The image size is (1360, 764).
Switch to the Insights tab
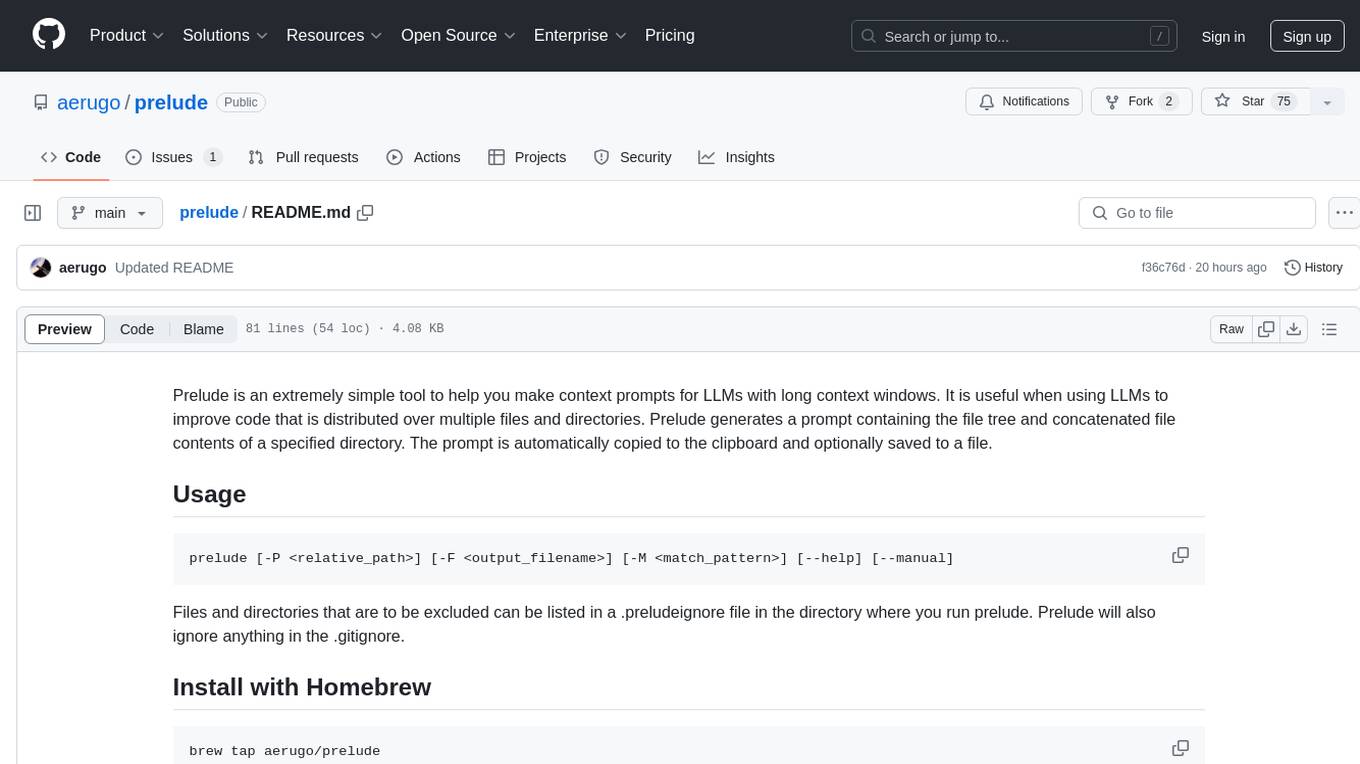tap(736, 157)
